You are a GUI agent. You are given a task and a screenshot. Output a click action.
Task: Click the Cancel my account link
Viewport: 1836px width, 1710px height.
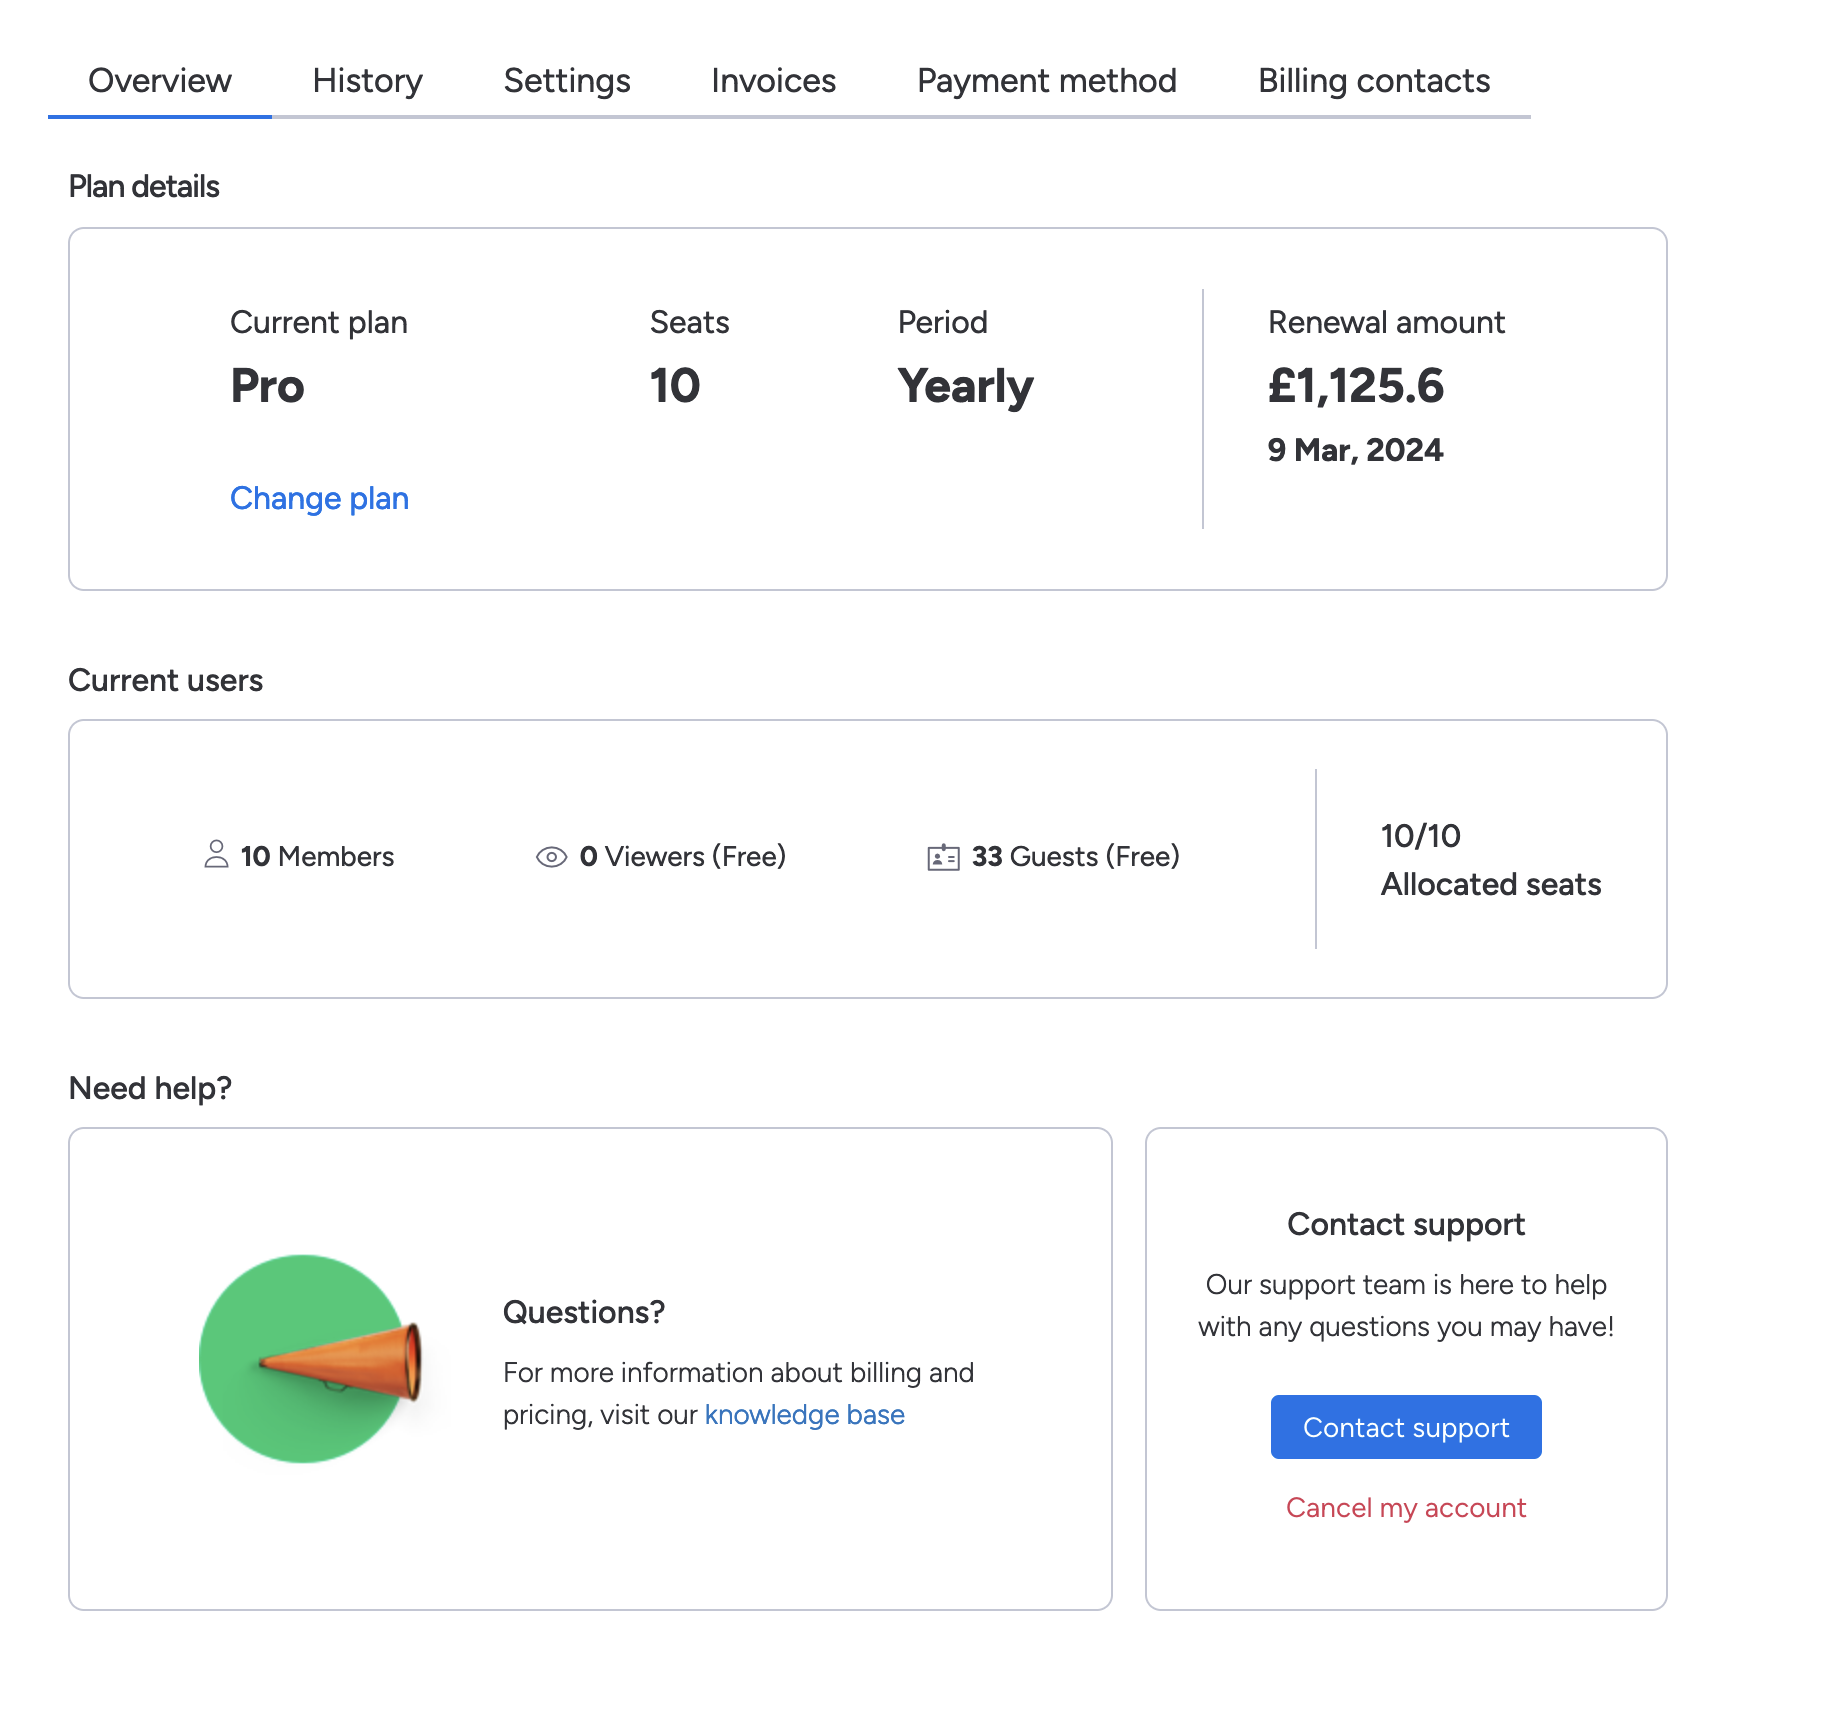coord(1405,1508)
